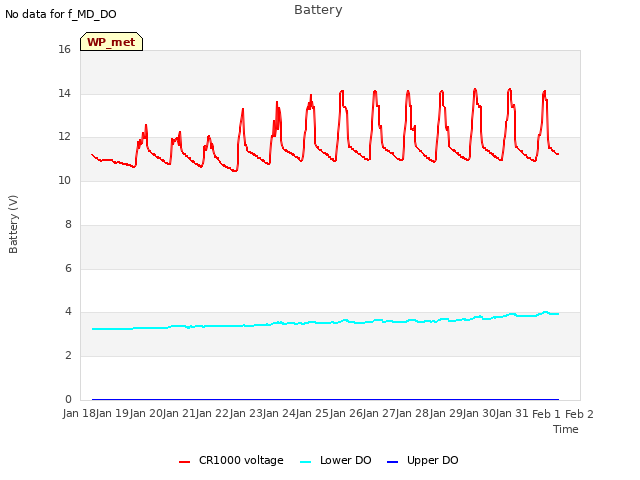
Task: Click the Jan 22 x-axis tick label
Action: (212, 413)
